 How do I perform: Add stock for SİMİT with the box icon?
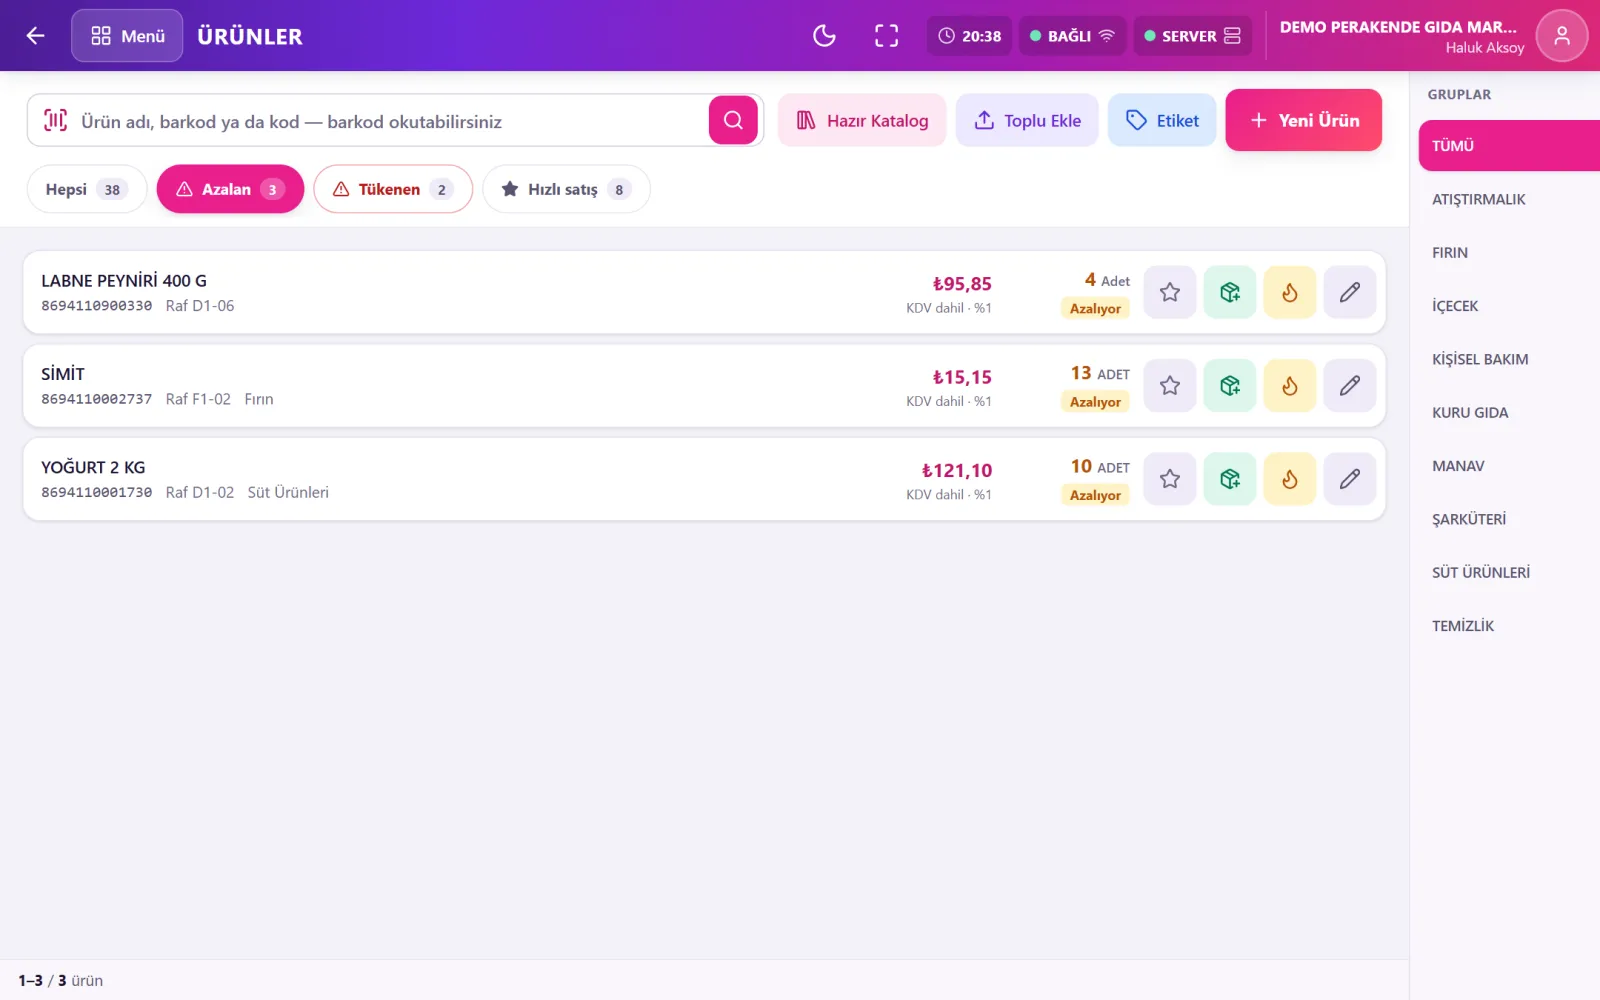(x=1230, y=385)
